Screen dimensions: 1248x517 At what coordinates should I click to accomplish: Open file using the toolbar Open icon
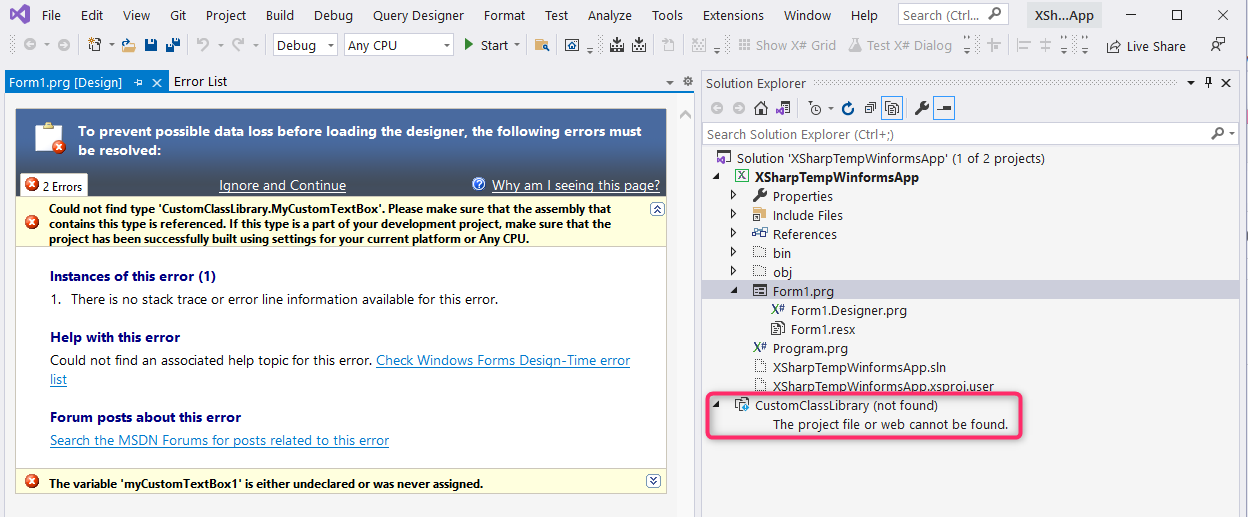128,45
